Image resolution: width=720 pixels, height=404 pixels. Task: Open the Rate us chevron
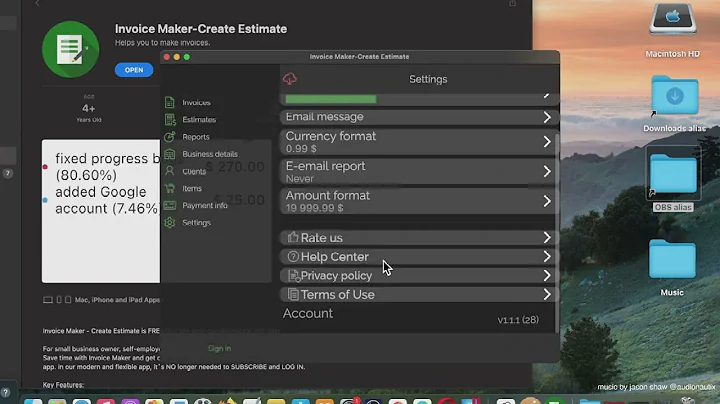tap(547, 237)
